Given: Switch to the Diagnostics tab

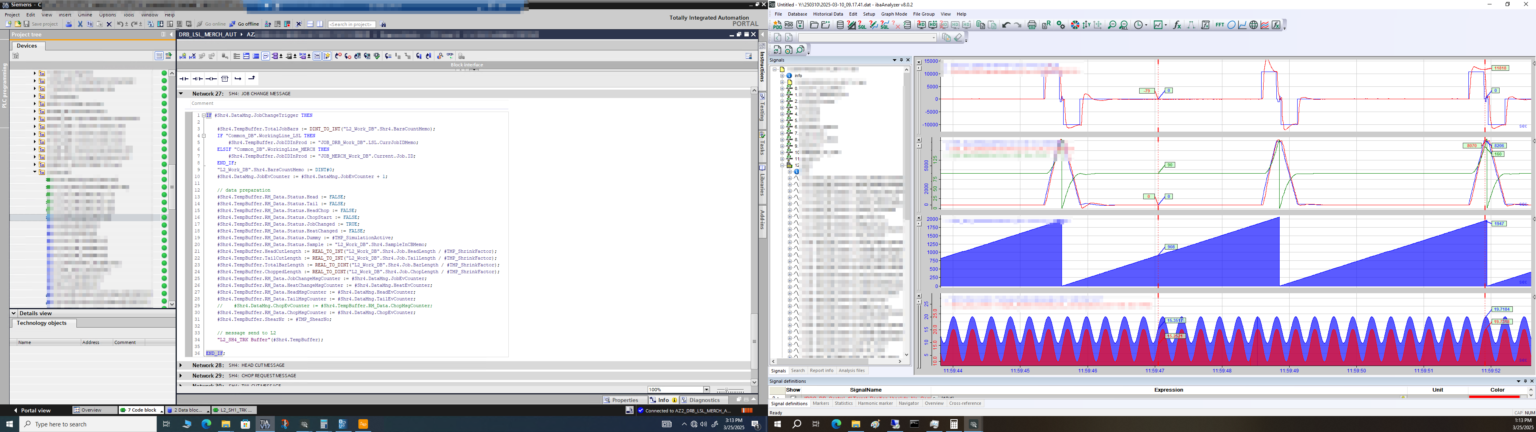Looking at the screenshot, I should click(704, 400).
